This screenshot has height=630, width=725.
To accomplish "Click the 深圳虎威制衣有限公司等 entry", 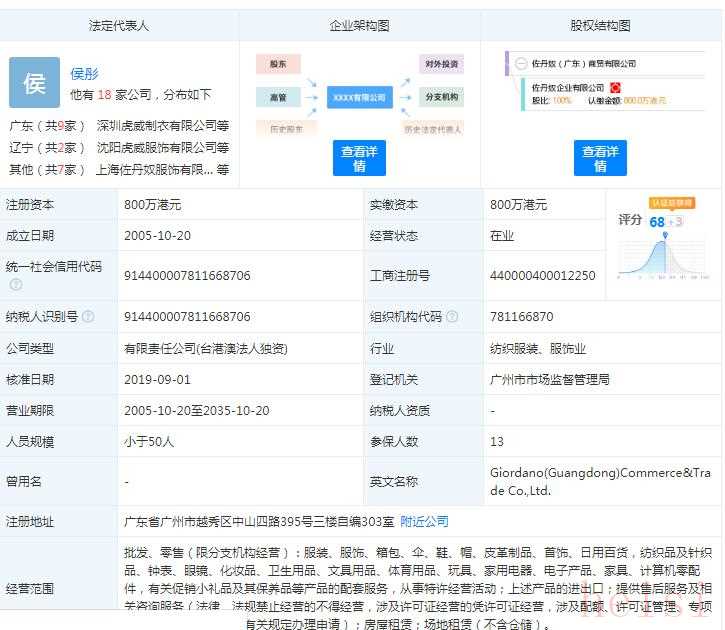I will coord(163,125).
